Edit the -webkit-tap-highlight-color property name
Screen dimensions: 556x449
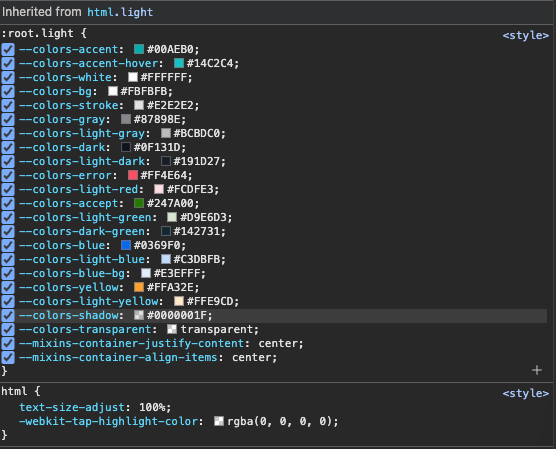[x=108, y=422]
